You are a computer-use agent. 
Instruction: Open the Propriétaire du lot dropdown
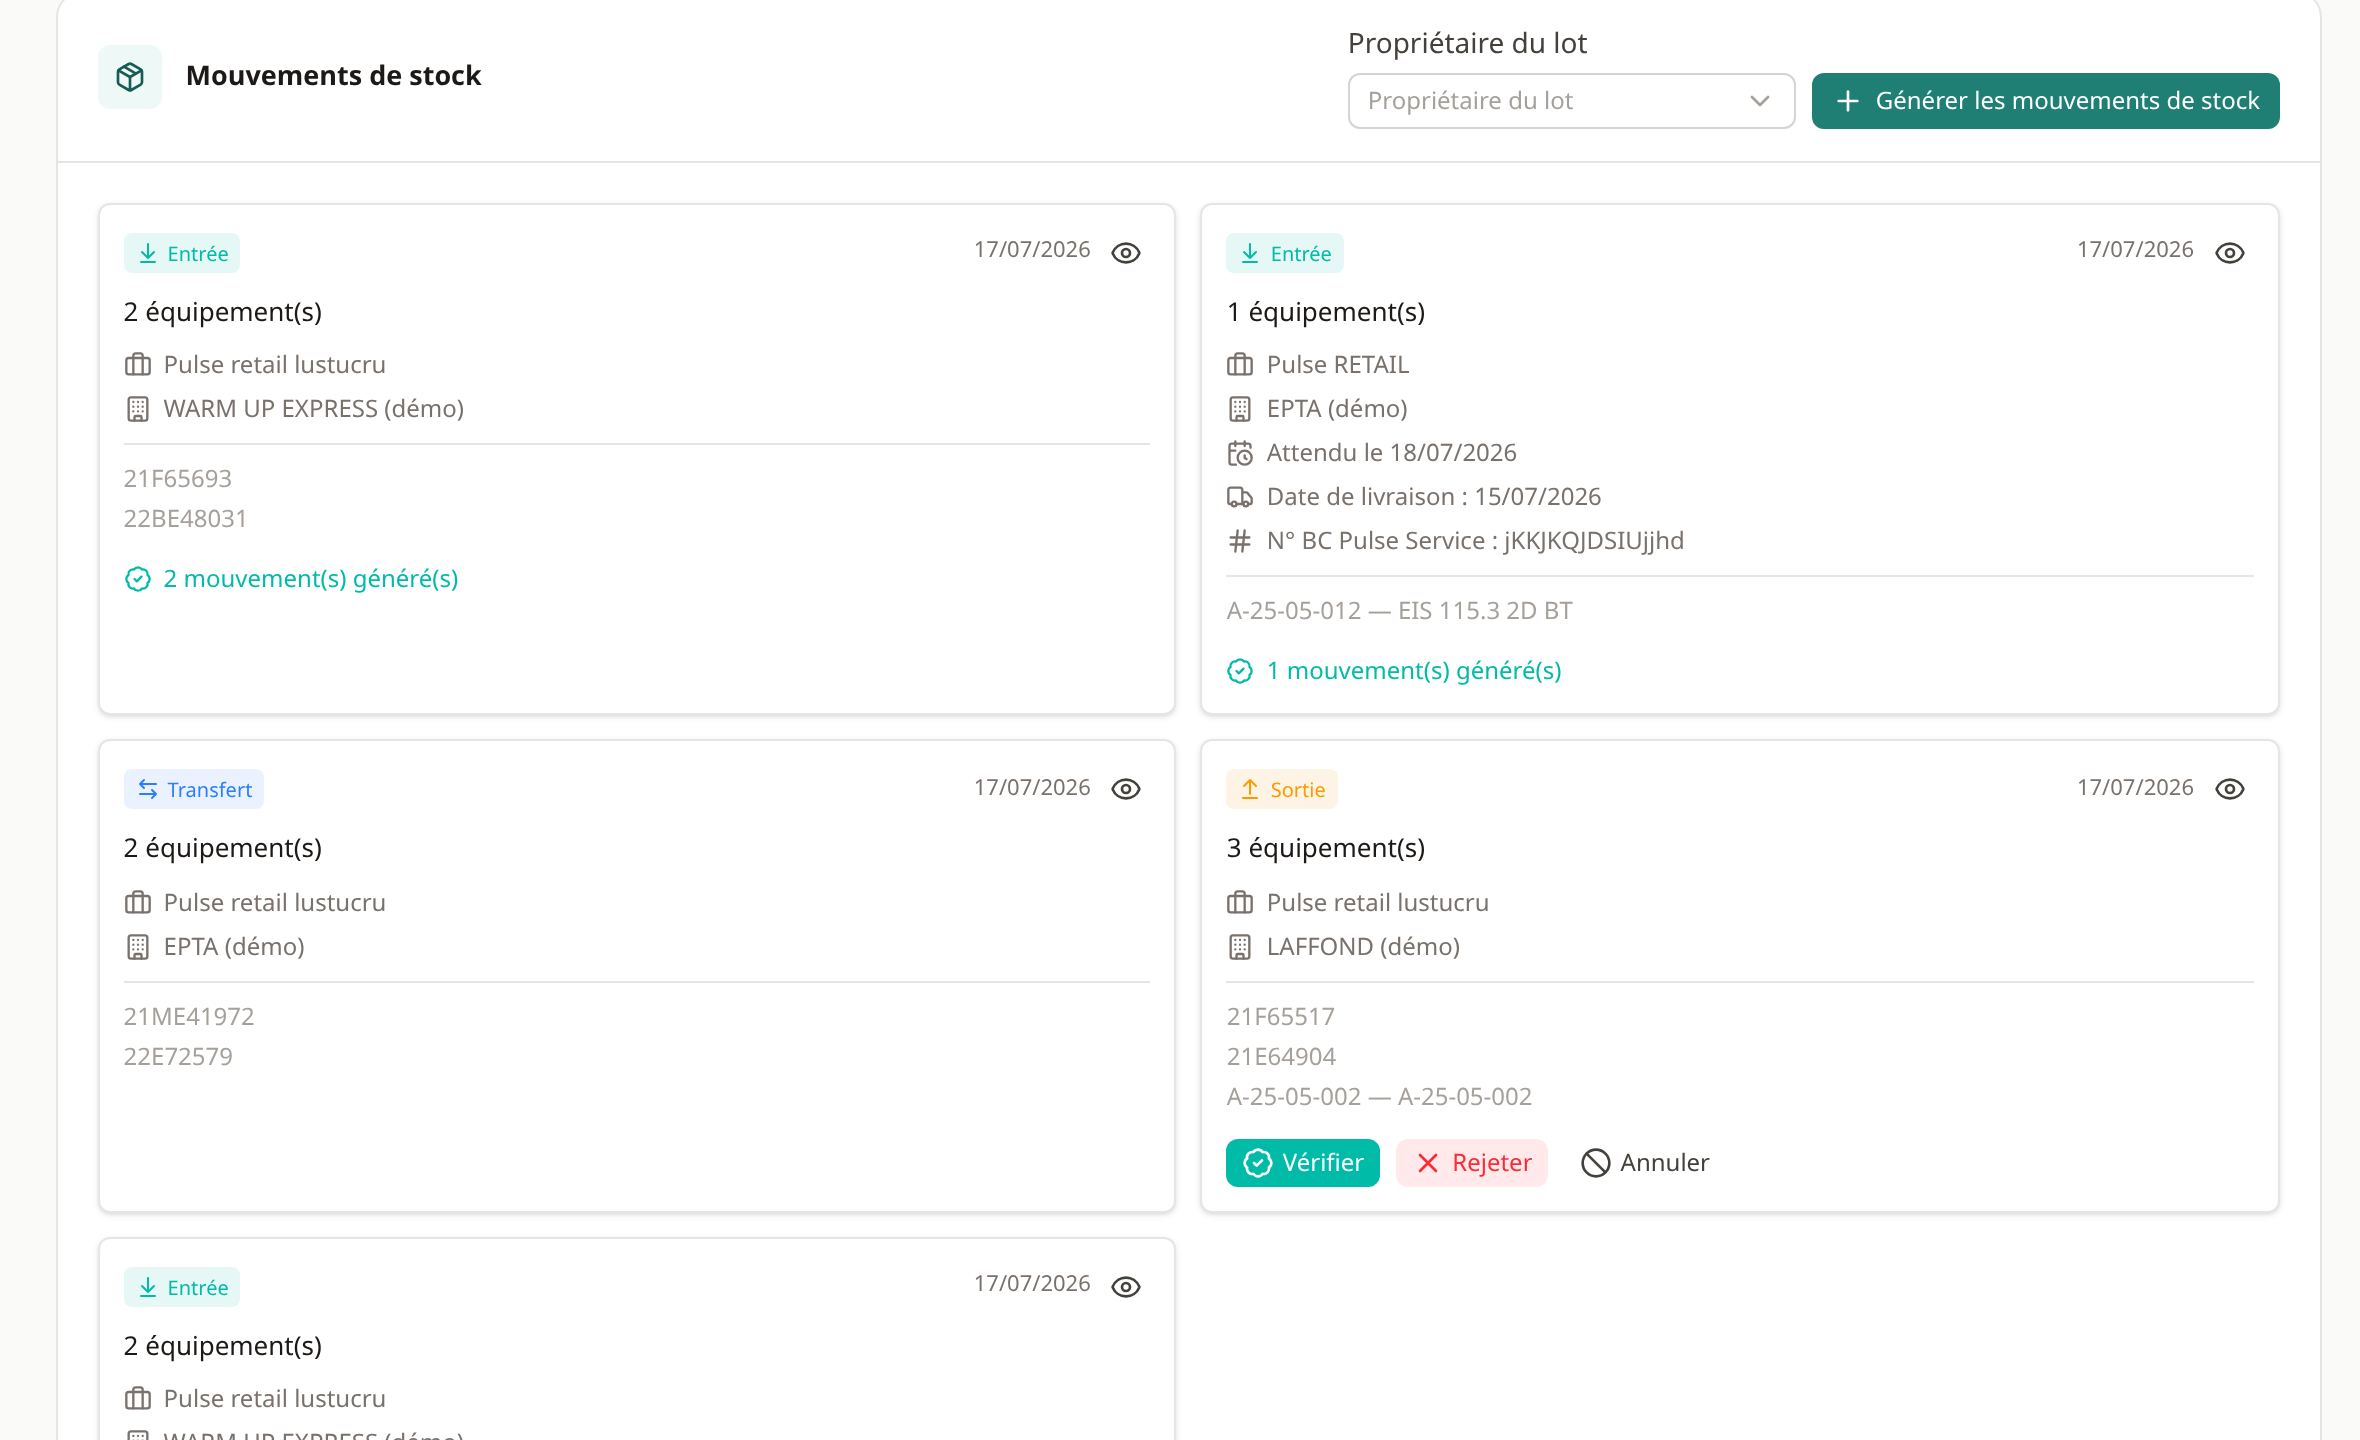[x=1571, y=101]
